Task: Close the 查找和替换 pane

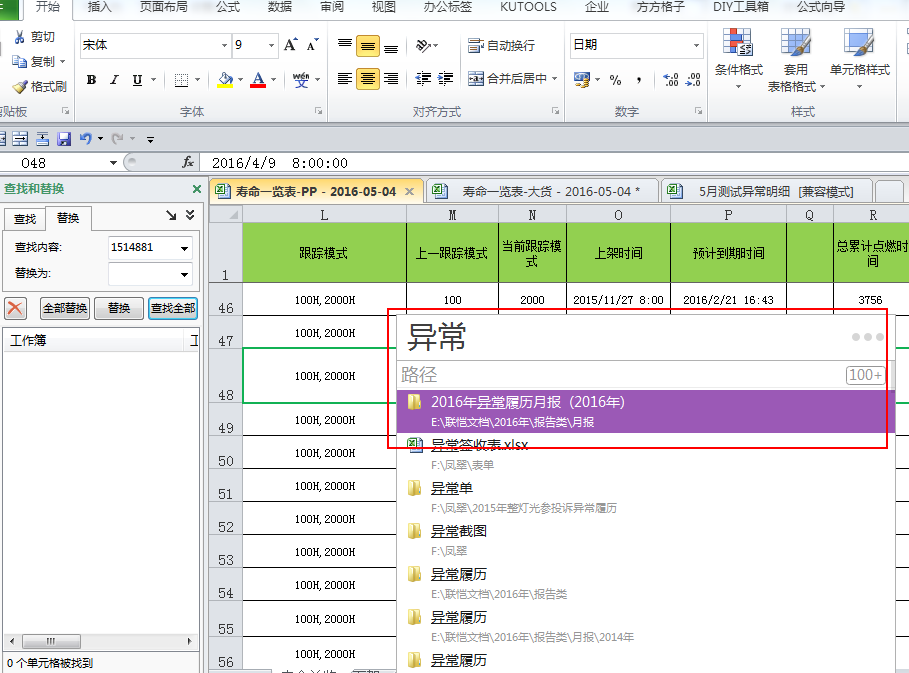Action: [x=197, y=189]
